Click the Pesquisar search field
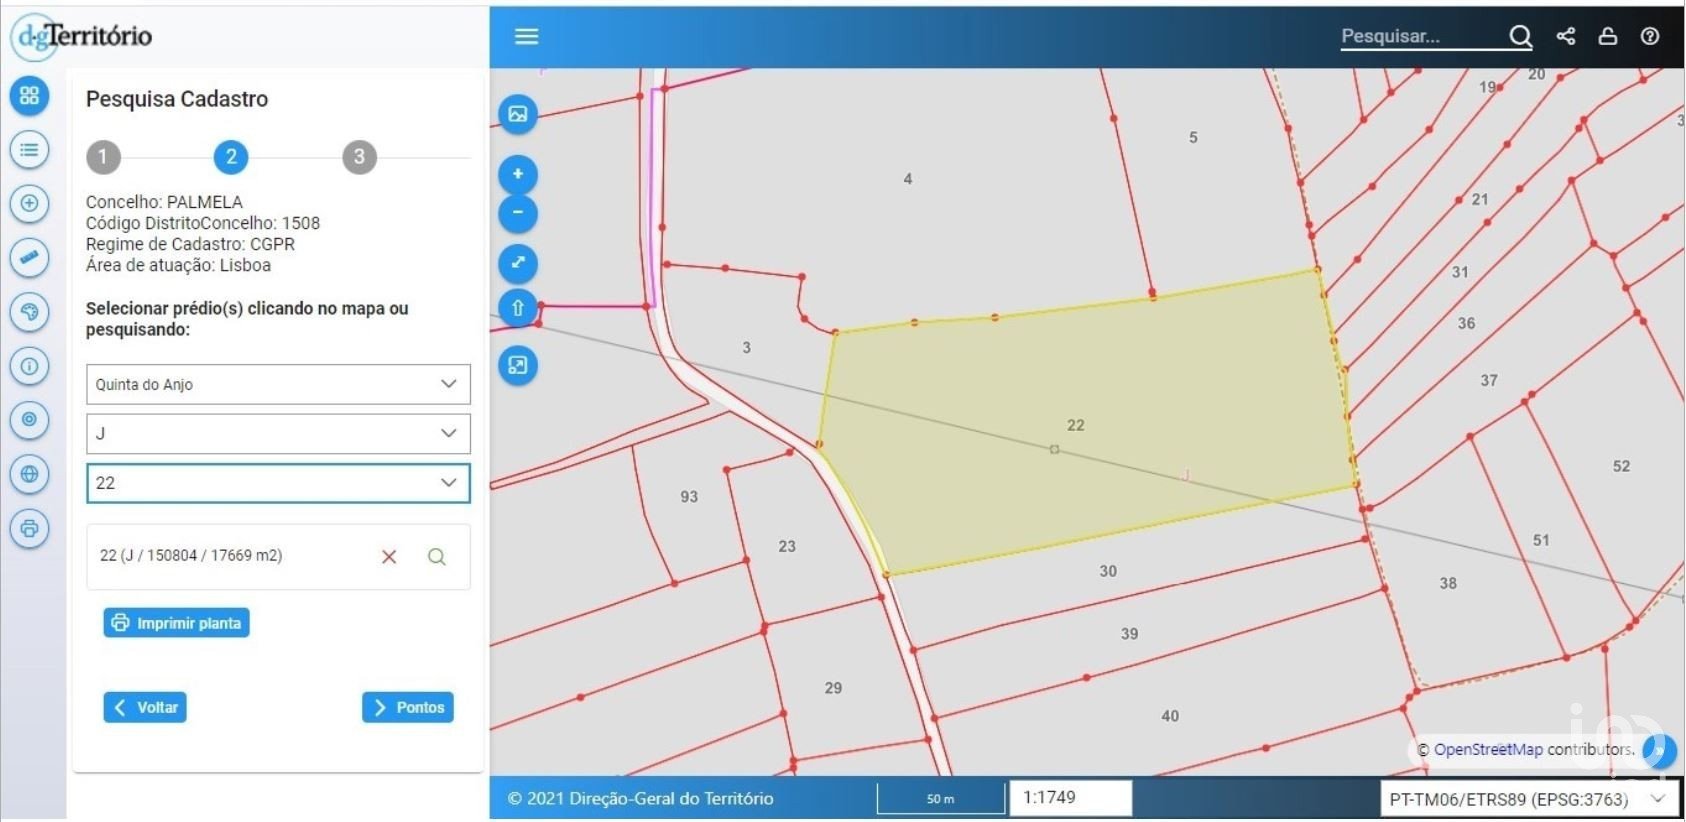The image size is (1686, 822). click(1420, 36)
